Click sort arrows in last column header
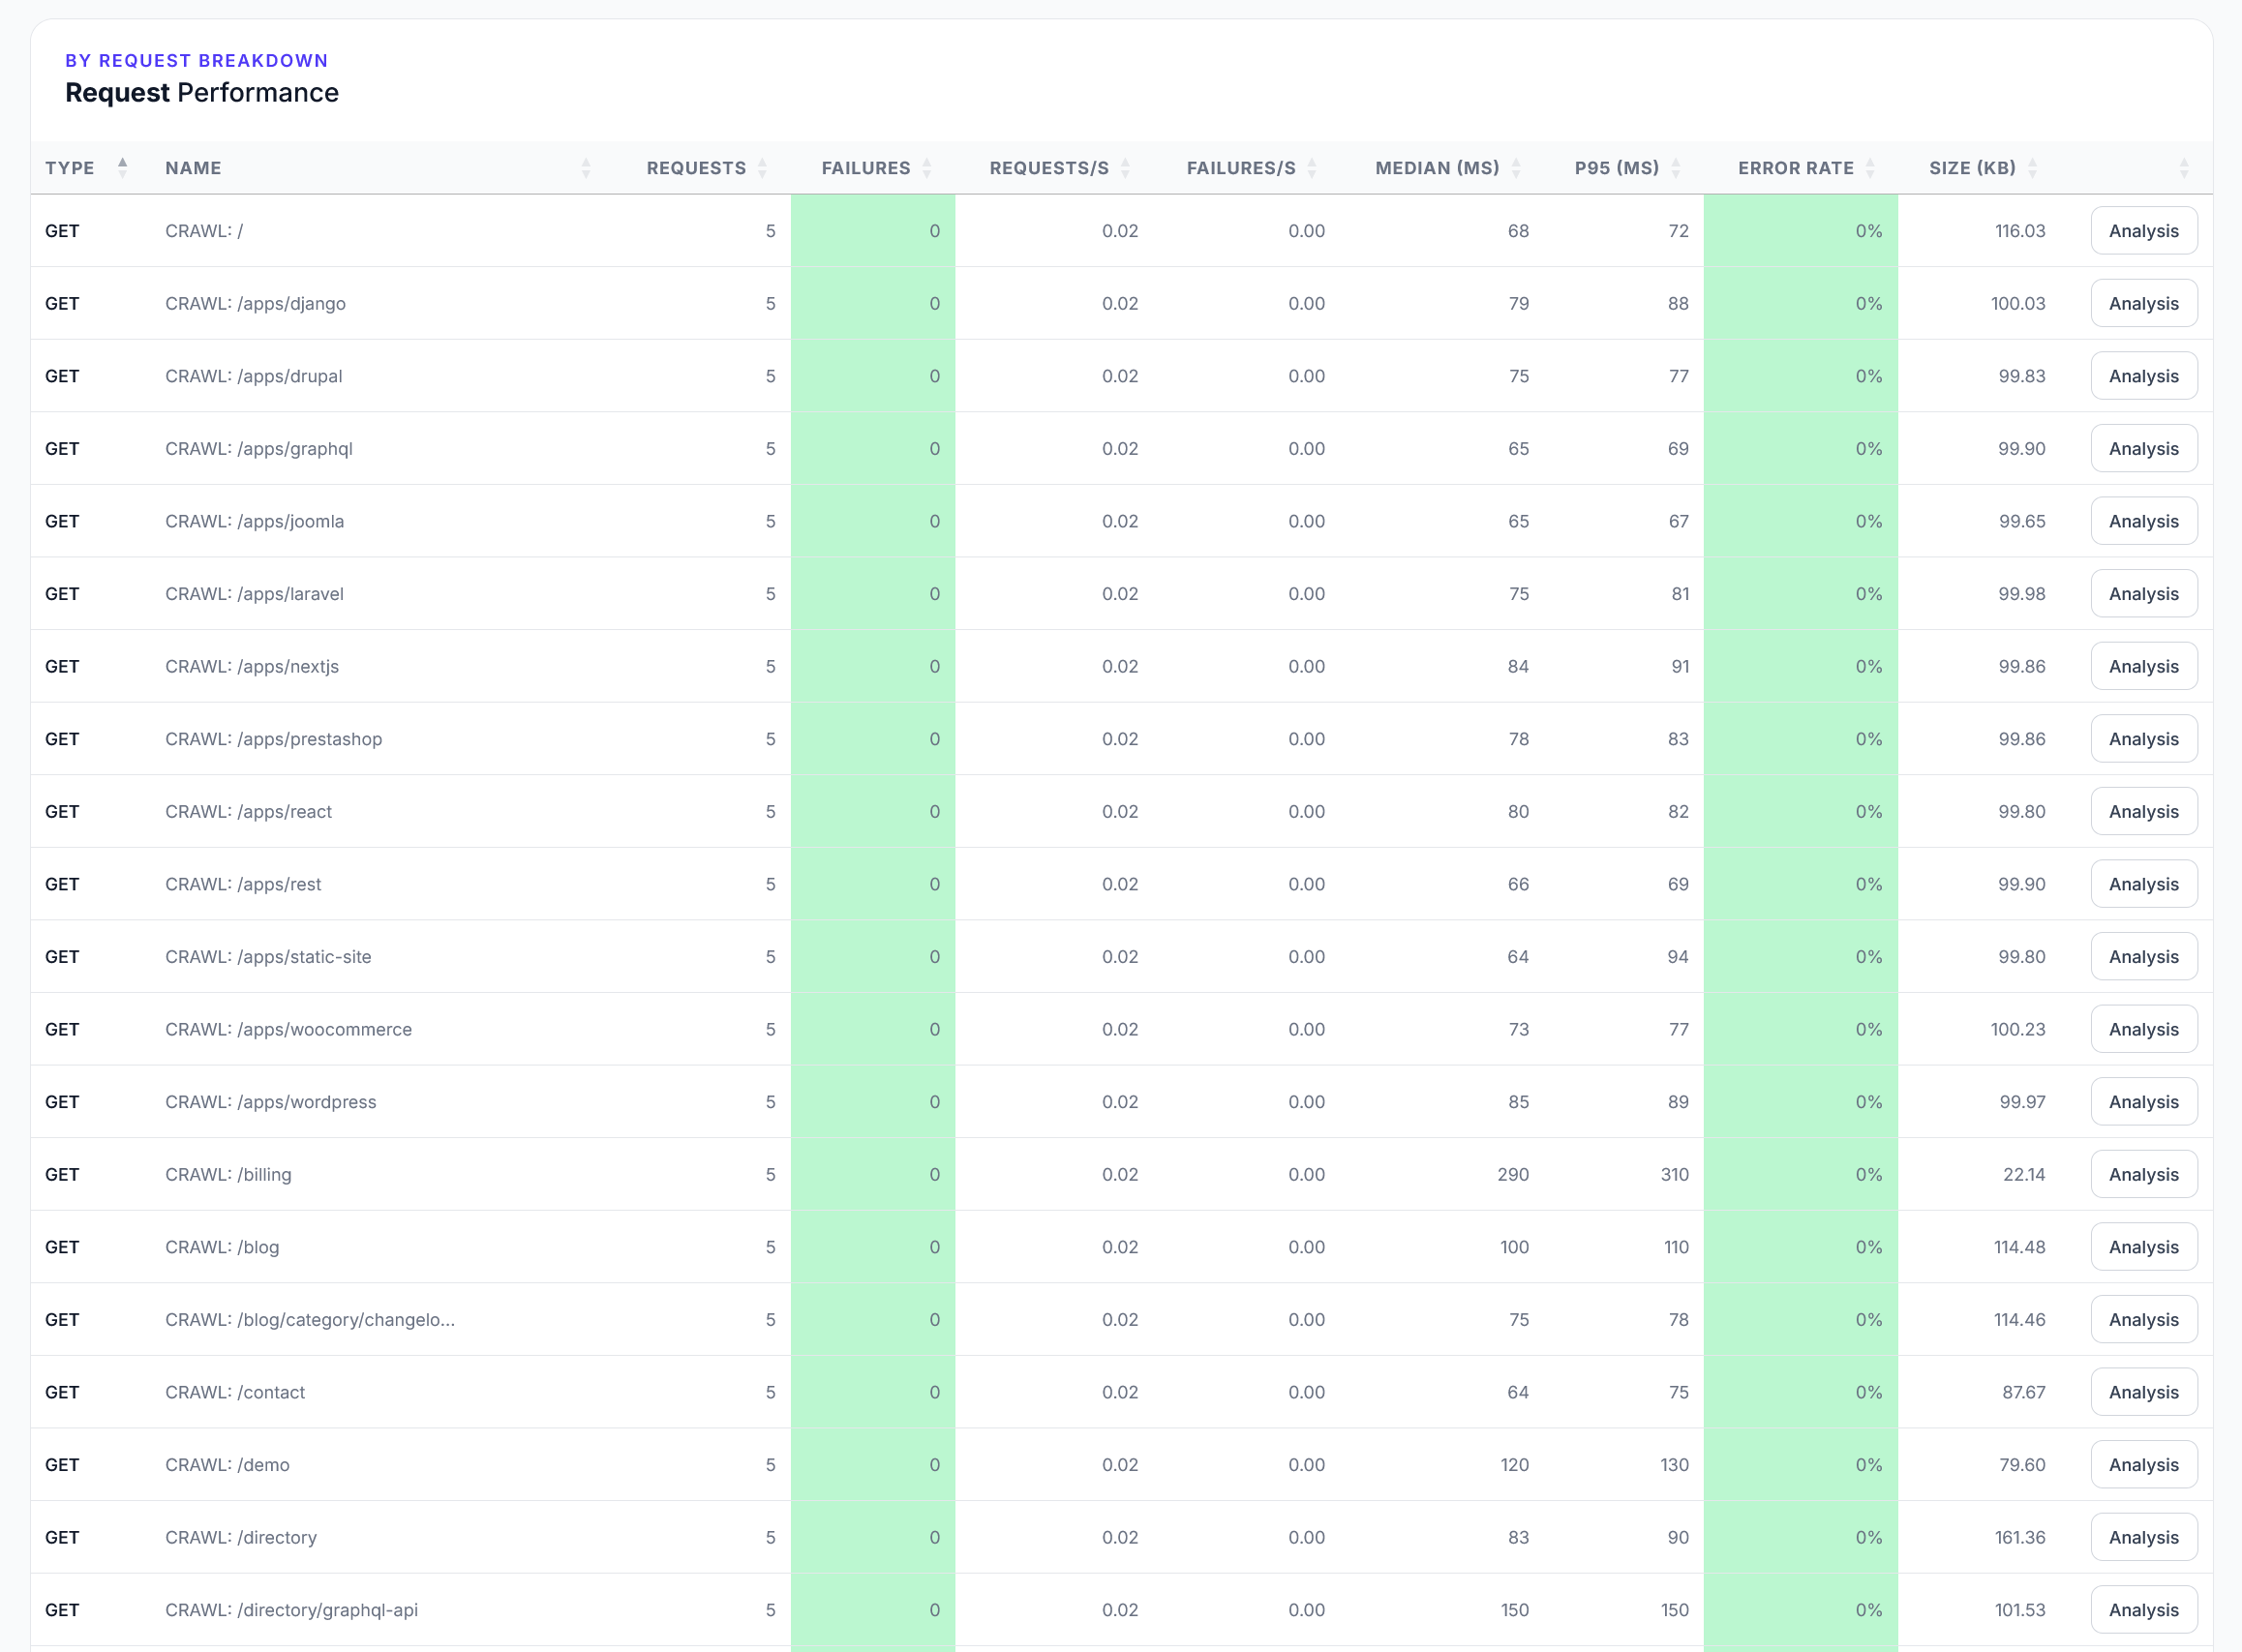Viewport: 2242px width, 1652px height. pos(2184,168)
